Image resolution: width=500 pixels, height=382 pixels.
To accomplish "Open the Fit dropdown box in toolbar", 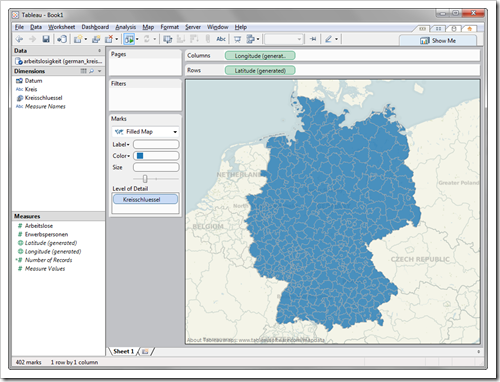I will click(x=284, y=39).
